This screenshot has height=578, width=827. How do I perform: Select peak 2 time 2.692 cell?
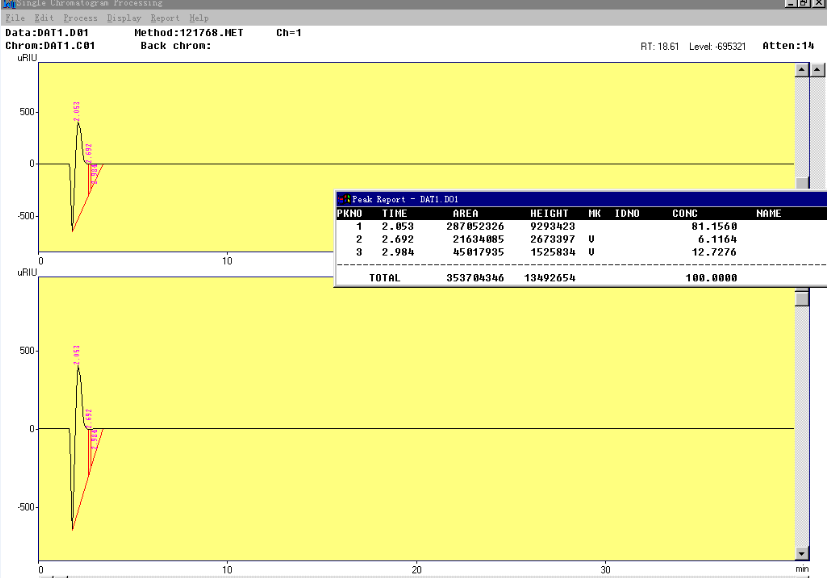click(398, 239)
